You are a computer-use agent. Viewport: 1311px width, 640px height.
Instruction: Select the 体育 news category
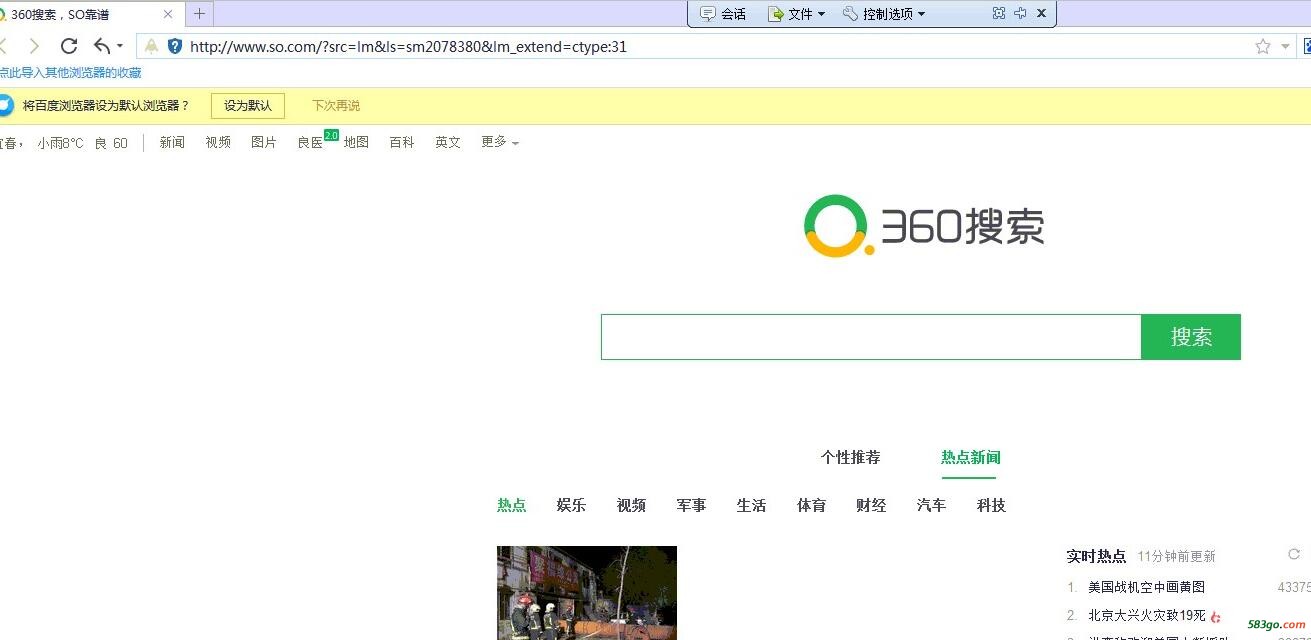click(x=812, y=506)
